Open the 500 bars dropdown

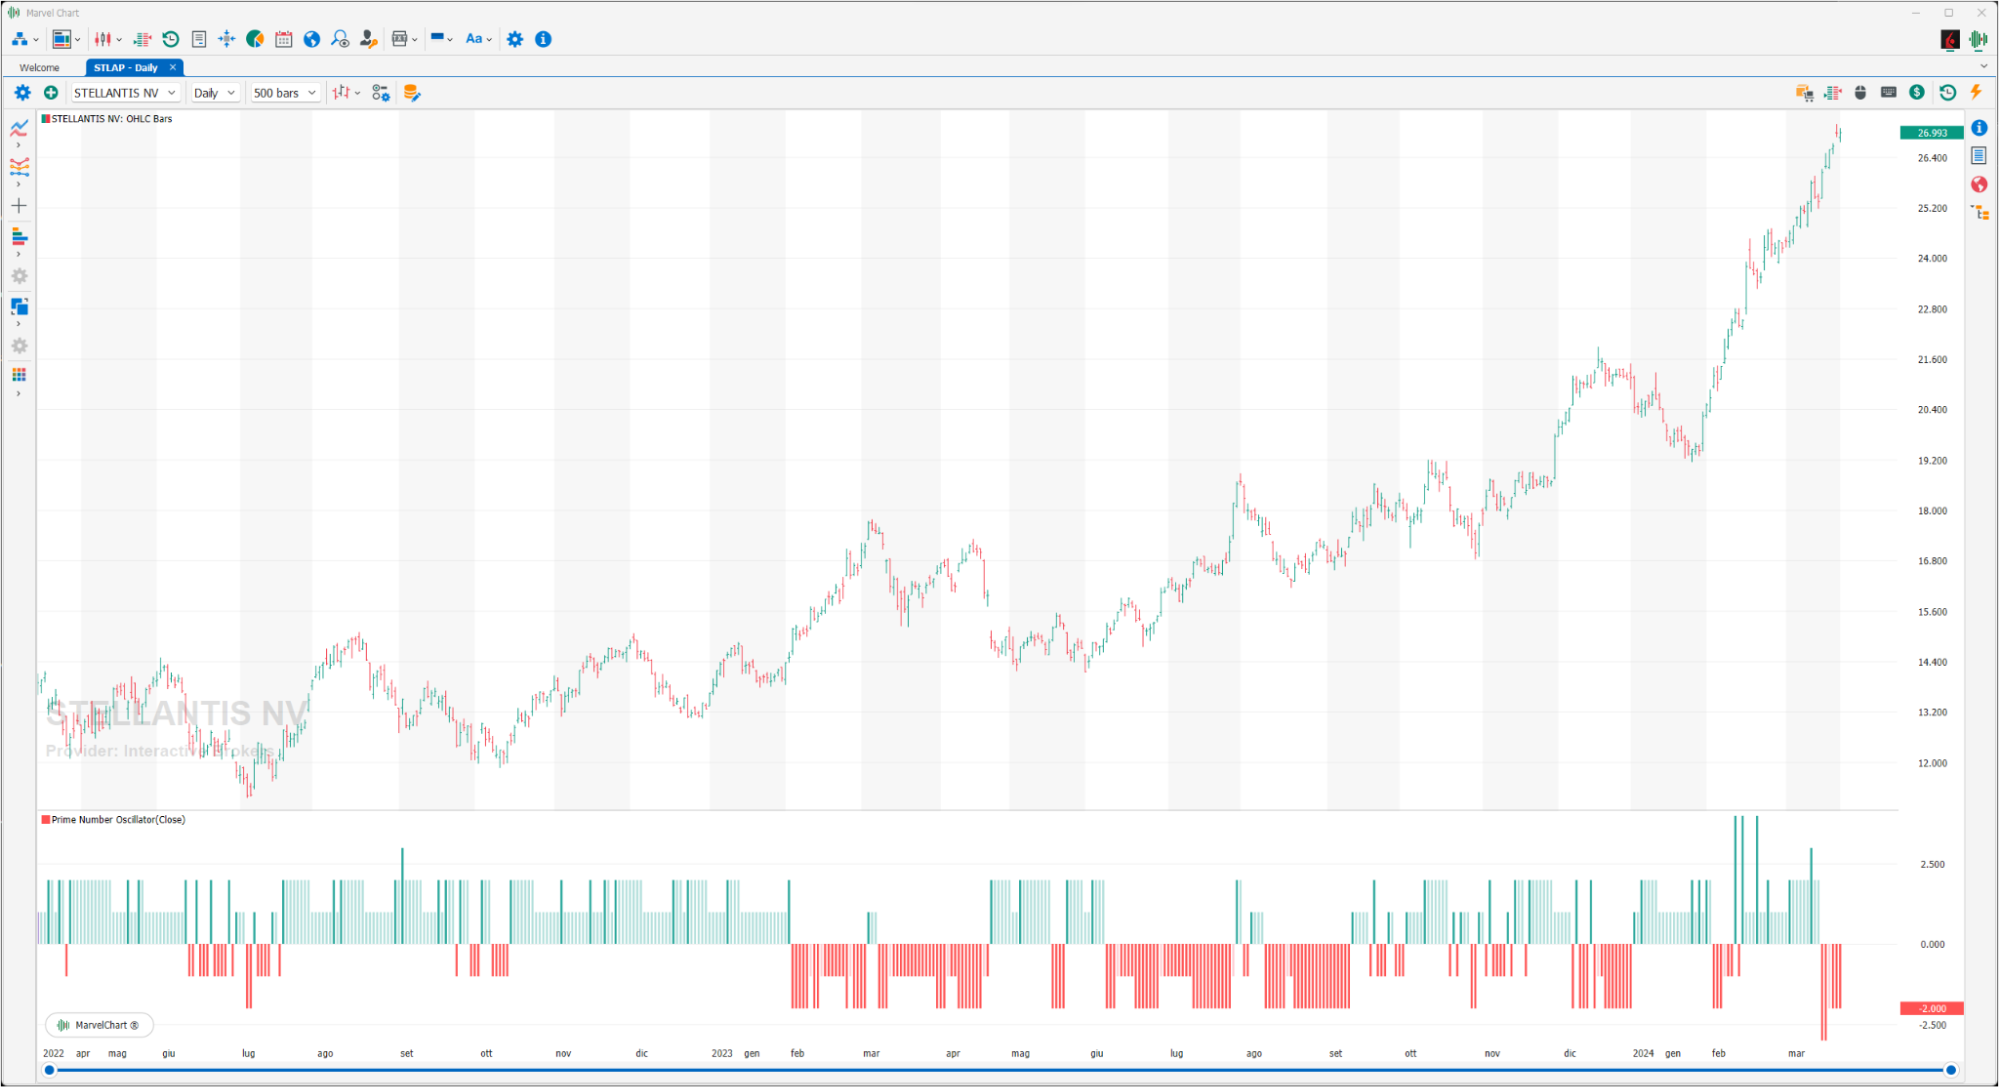point(284,92)
